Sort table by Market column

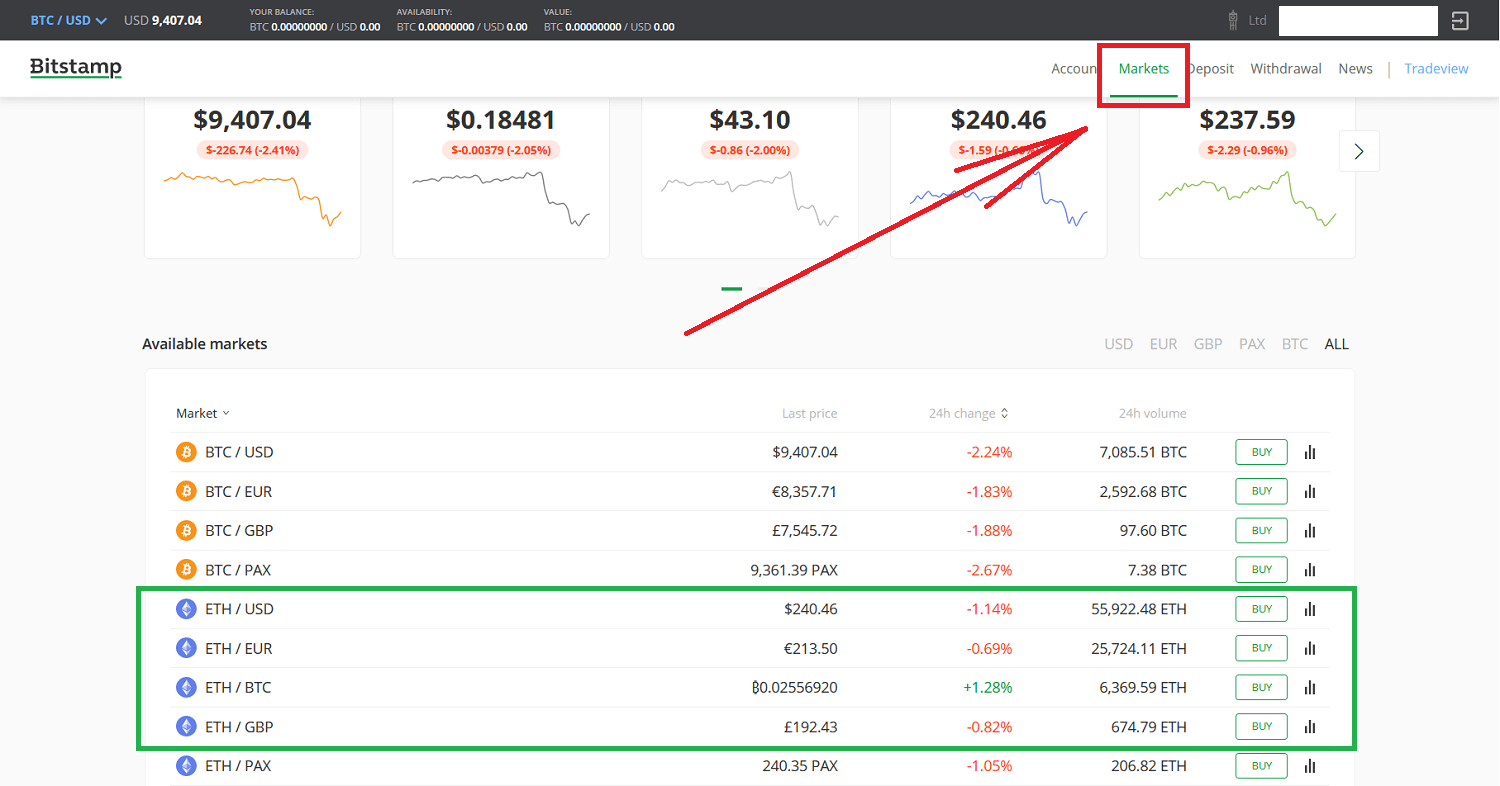point(203,413)
